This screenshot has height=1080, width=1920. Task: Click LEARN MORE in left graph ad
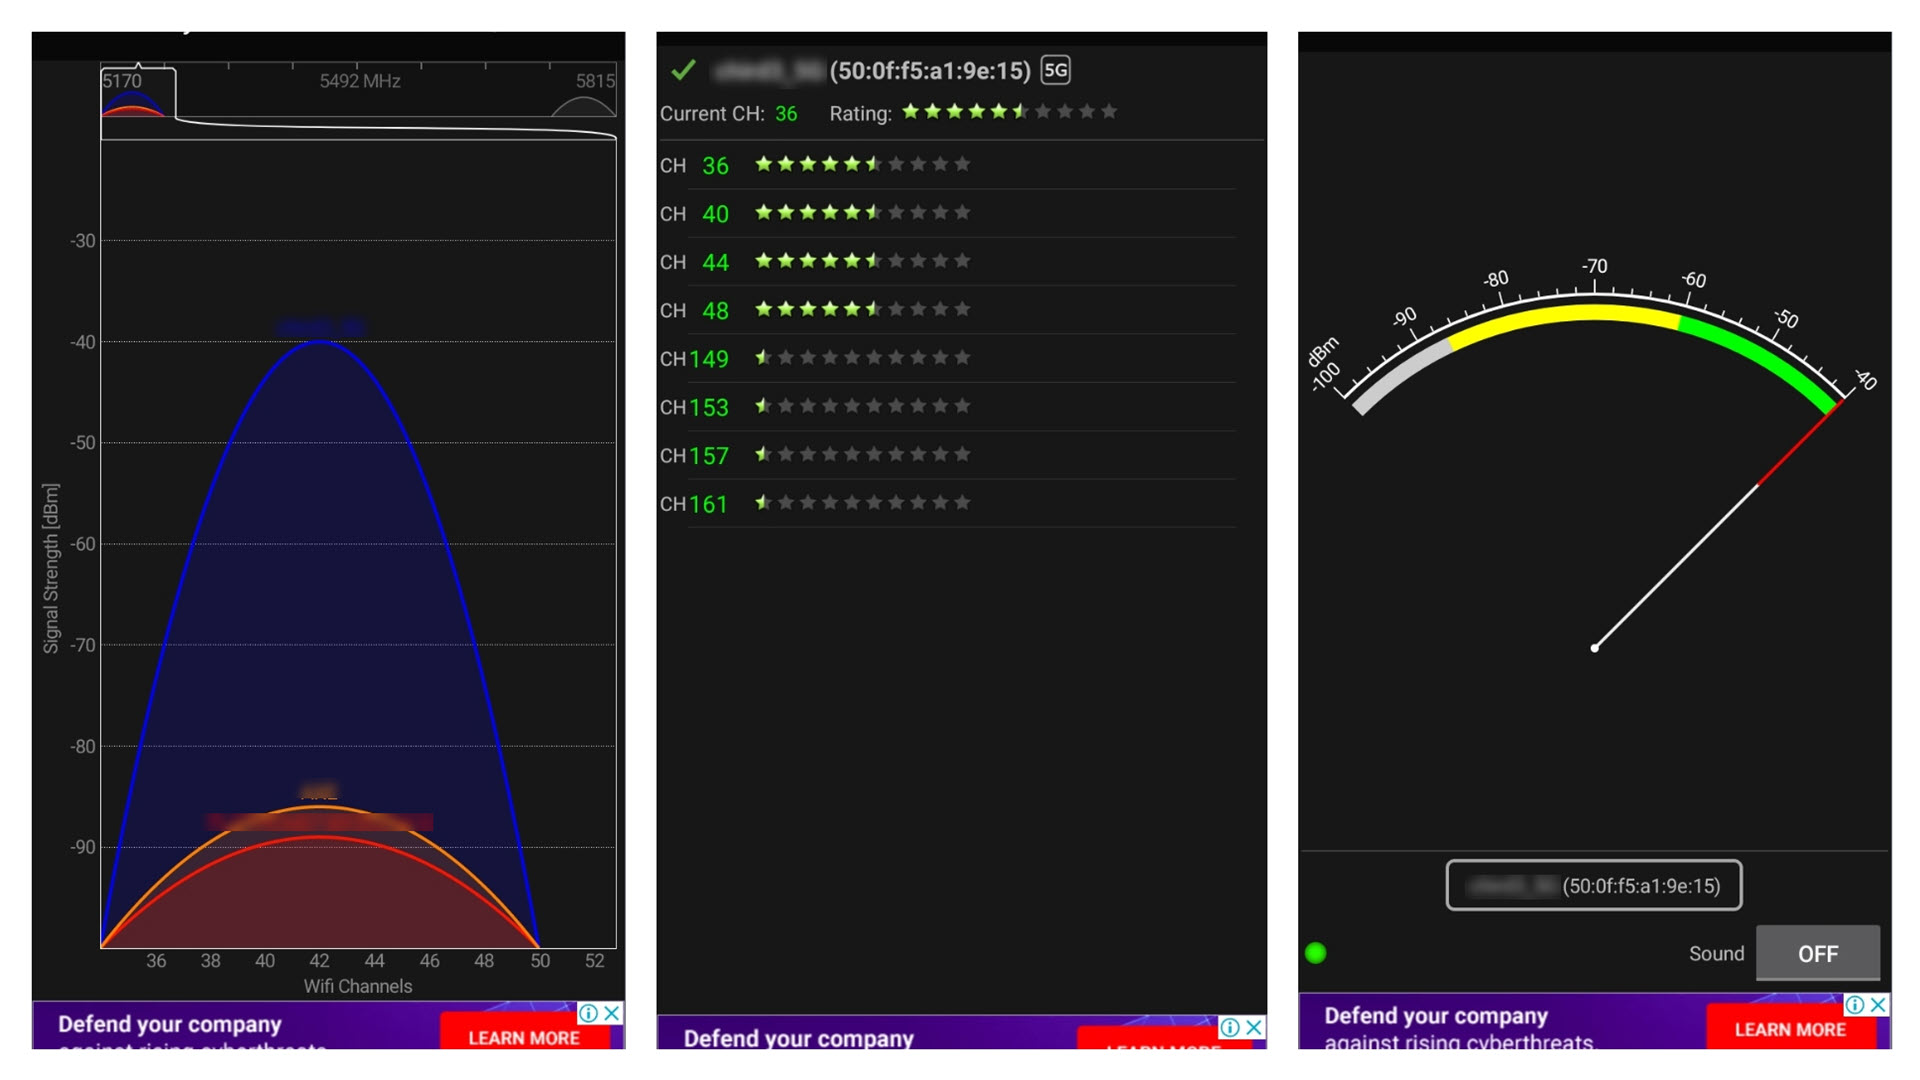(x=524, y=1034)
